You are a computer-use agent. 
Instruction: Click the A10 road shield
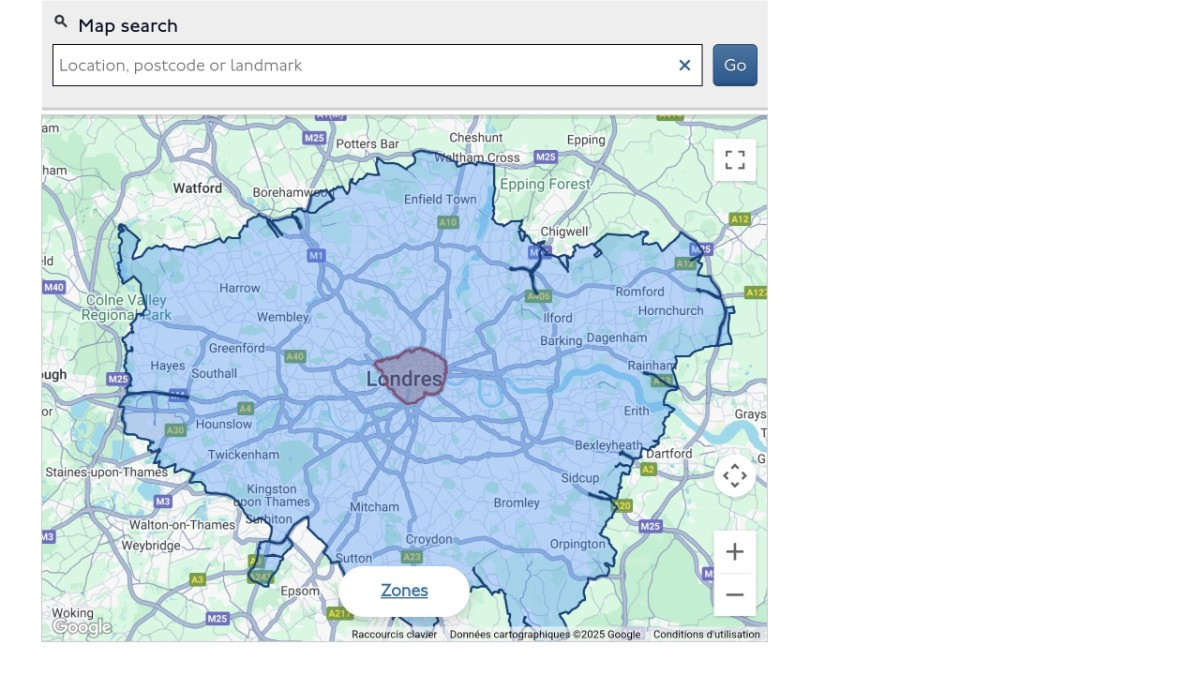(448, 222)
